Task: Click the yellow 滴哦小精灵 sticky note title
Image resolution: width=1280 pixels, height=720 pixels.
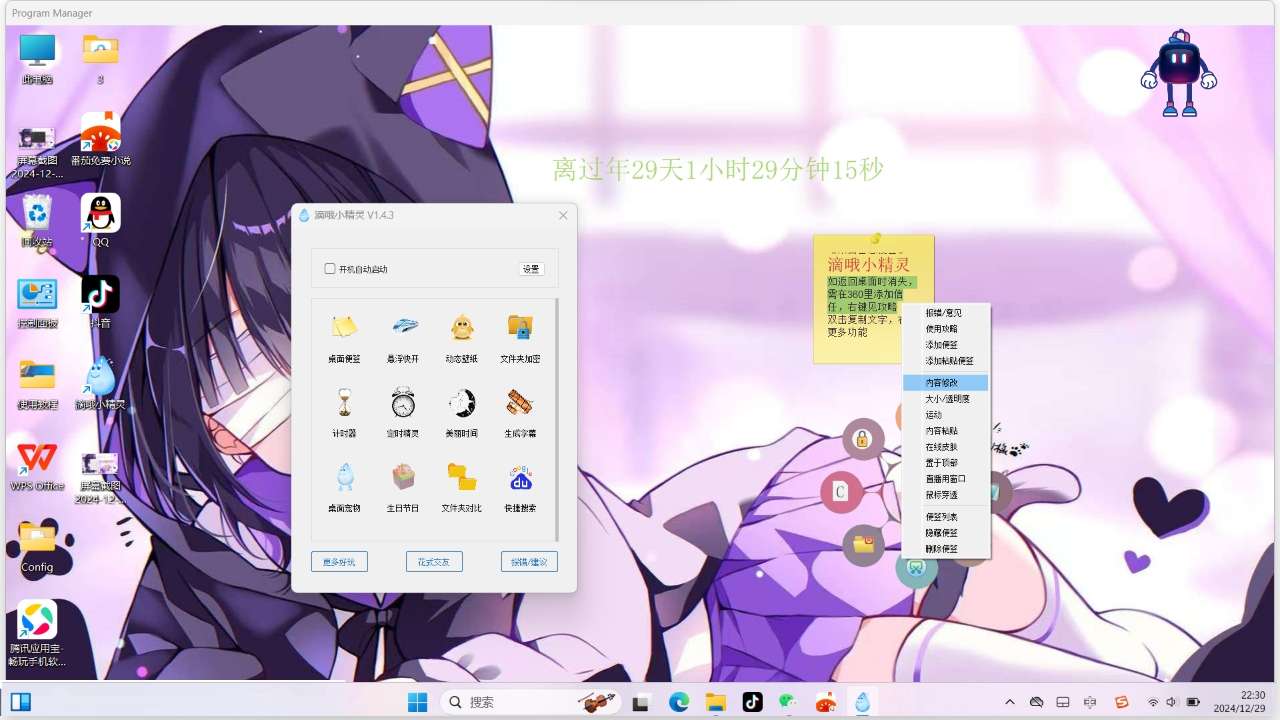Action: (x=868, y=264)
